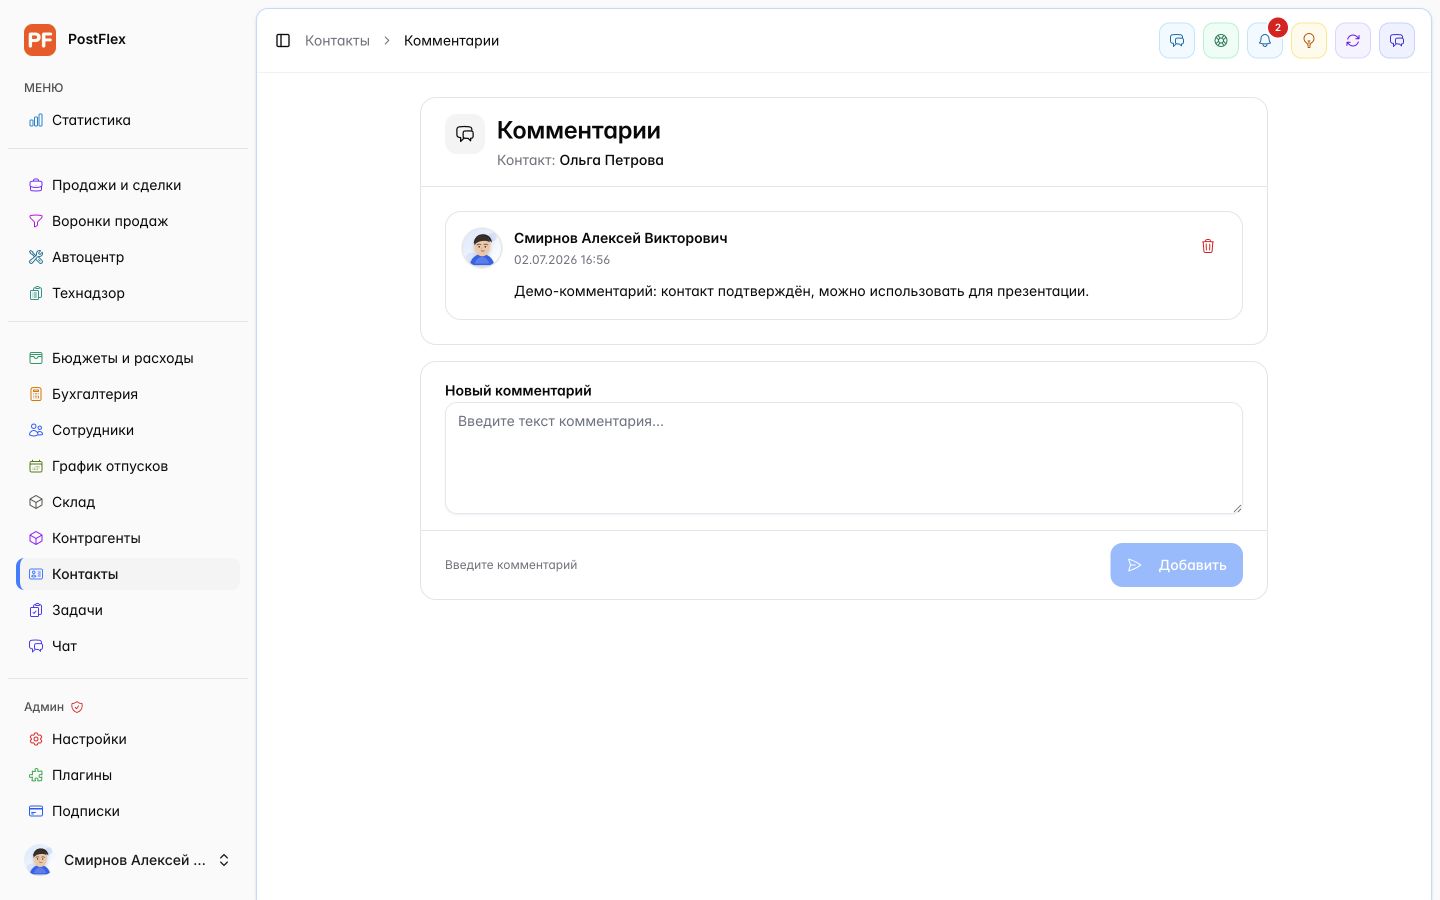
Task: Click the PostFlex brand name
Action: coord(97,39)
